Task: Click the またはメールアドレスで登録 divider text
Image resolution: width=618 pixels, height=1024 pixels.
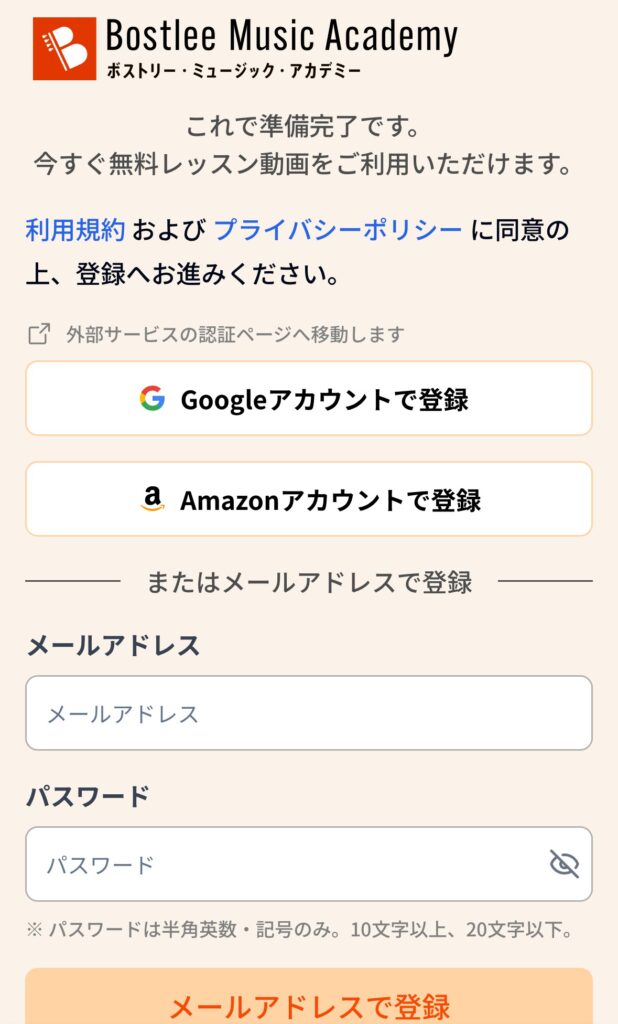Action: click(x=309, y=582)
